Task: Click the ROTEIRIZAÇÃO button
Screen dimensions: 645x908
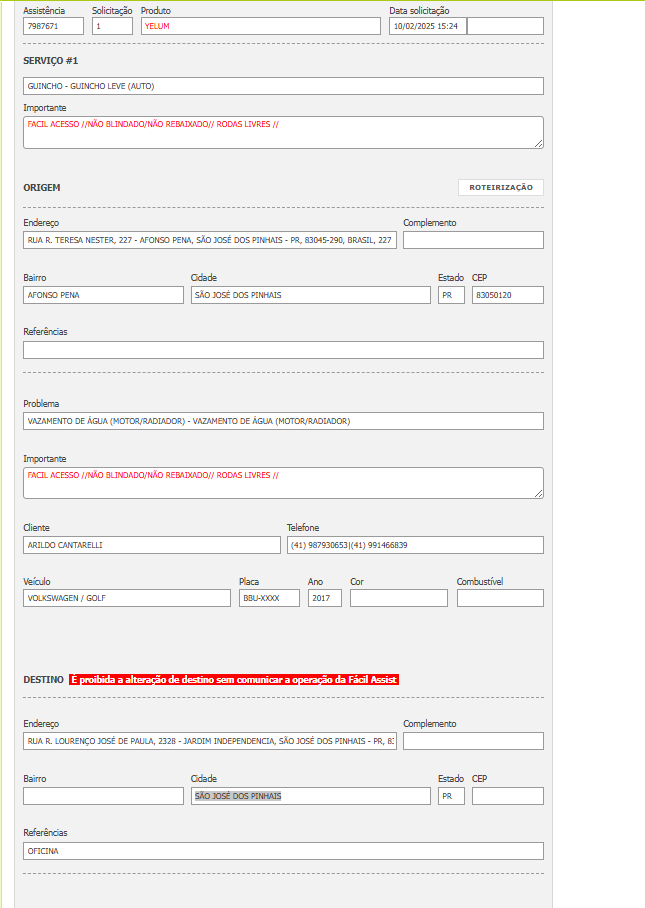Action: pyautogui.click(x=501, y=188)
